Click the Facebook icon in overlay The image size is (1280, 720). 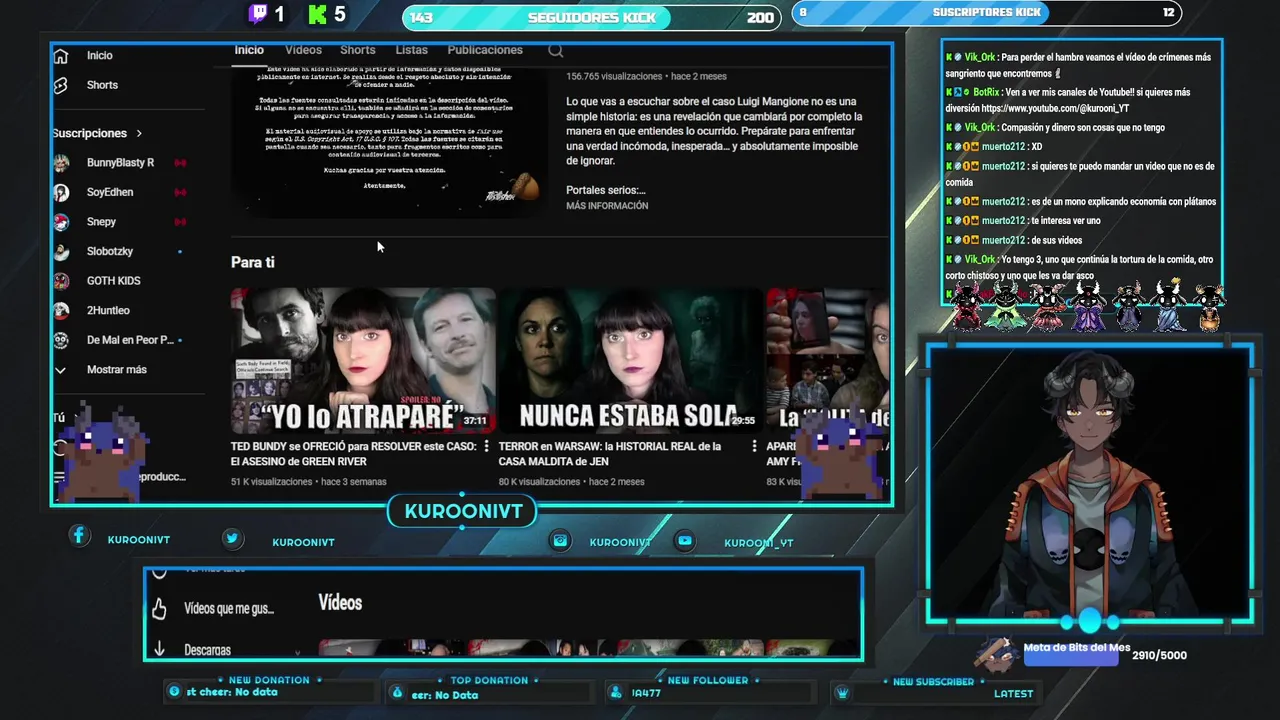click(x=79, y=536)
